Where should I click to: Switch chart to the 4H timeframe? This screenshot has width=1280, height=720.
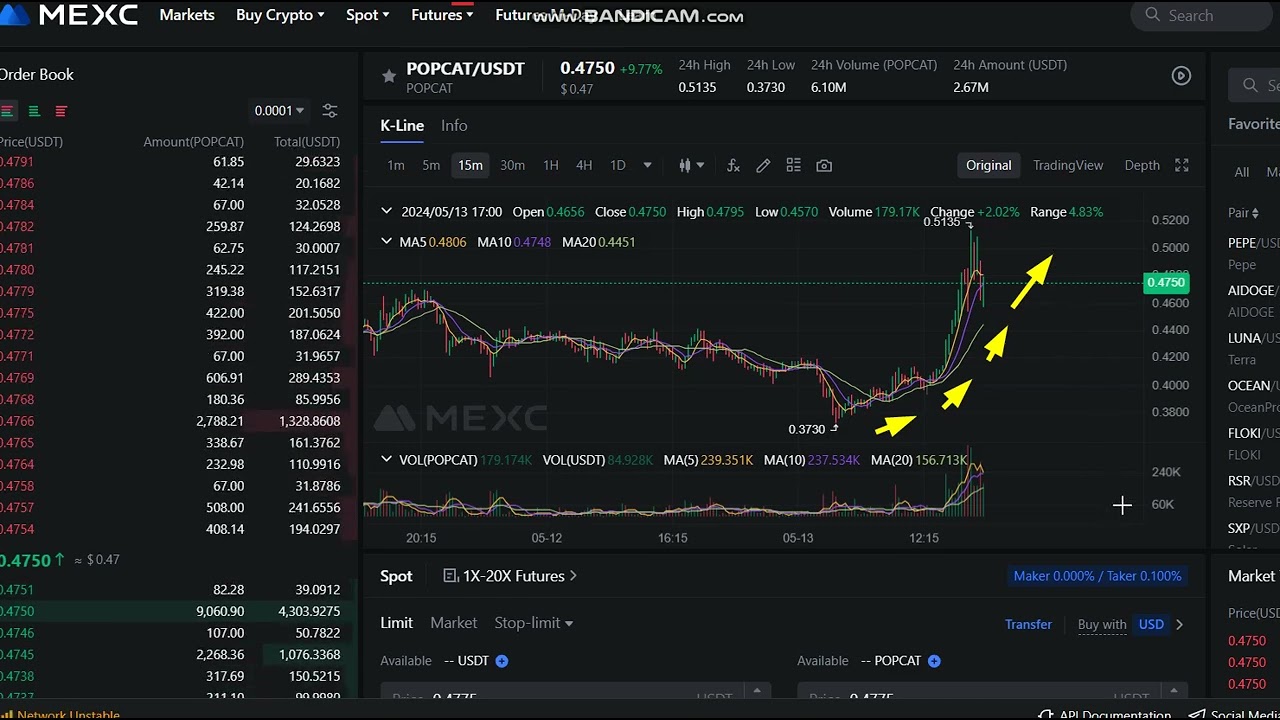point(584,165)
